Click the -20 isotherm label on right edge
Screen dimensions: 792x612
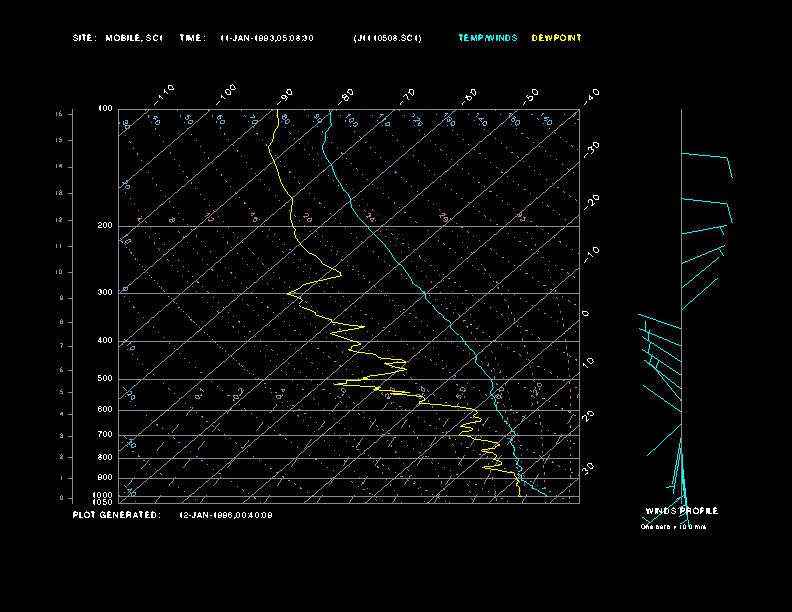tap(591, 202)
